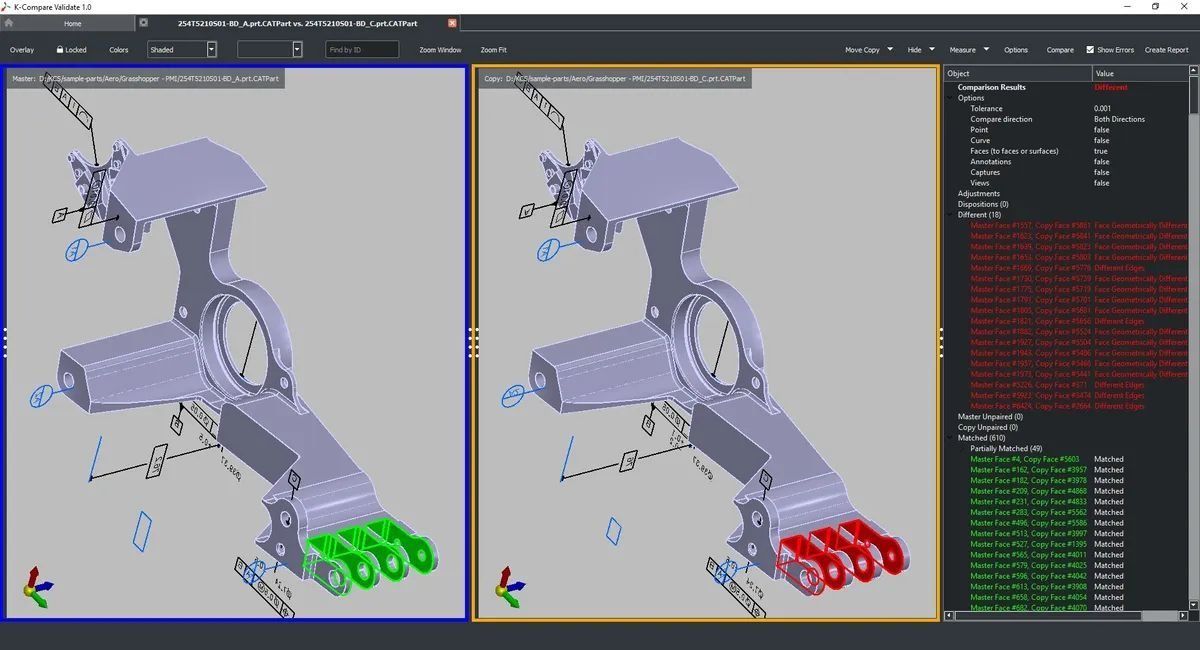Click the Object column header

(x=1017, y=73)
